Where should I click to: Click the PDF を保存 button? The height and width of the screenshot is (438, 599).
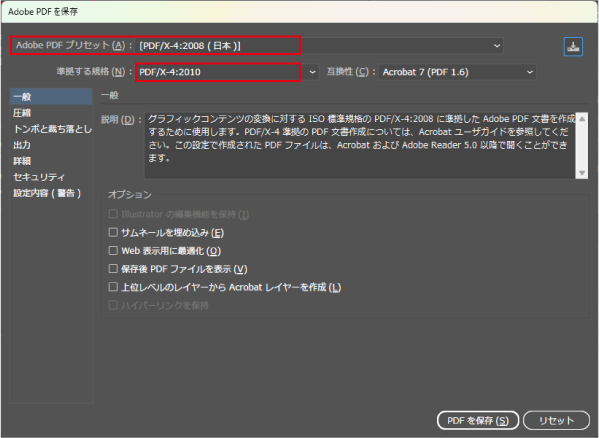point(478,420)
